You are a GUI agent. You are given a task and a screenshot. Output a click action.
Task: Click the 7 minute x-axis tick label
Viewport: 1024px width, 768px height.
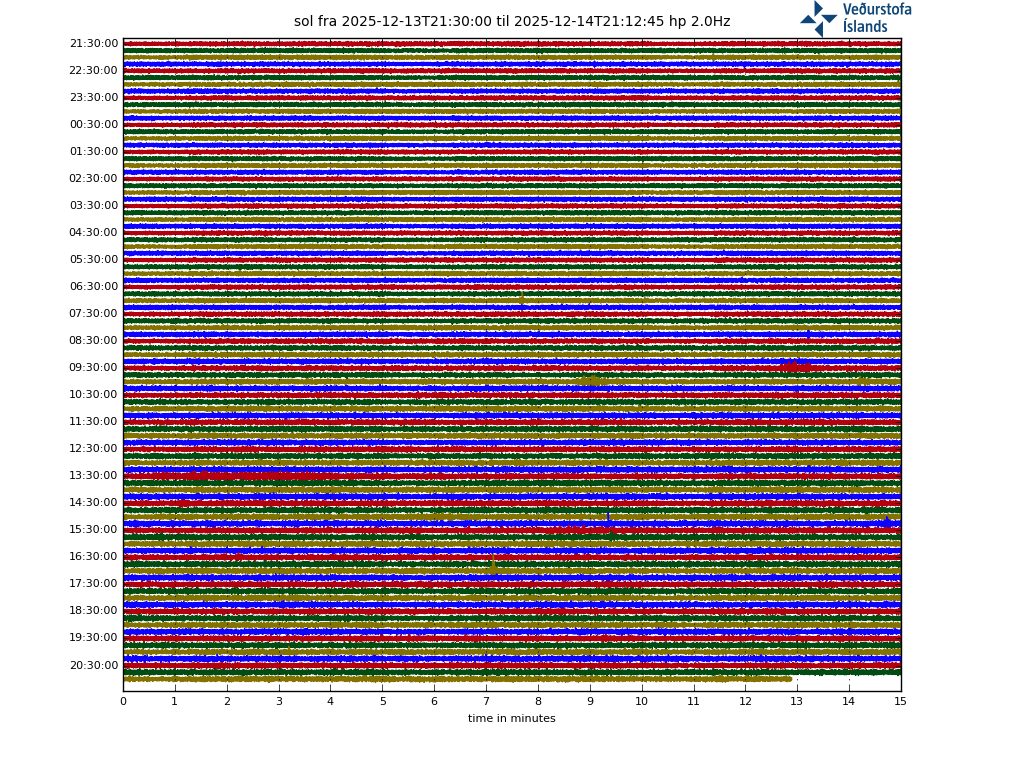[x=486, y=701]
